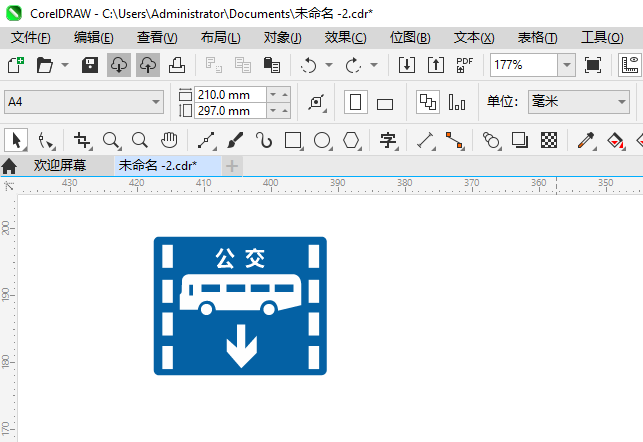Open the 查看(V) menu
The width and height of the screenshot is (643, 442).
[157, 38]
